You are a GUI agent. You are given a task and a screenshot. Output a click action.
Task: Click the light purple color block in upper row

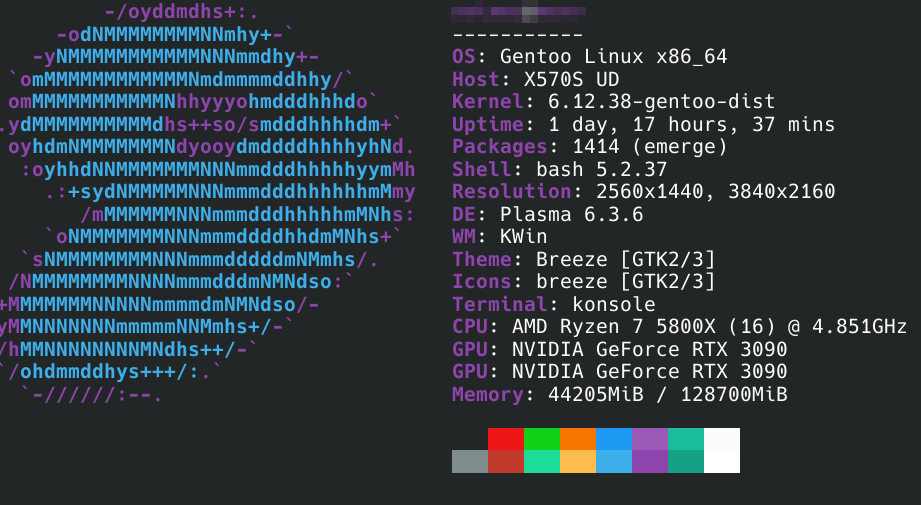650,439
